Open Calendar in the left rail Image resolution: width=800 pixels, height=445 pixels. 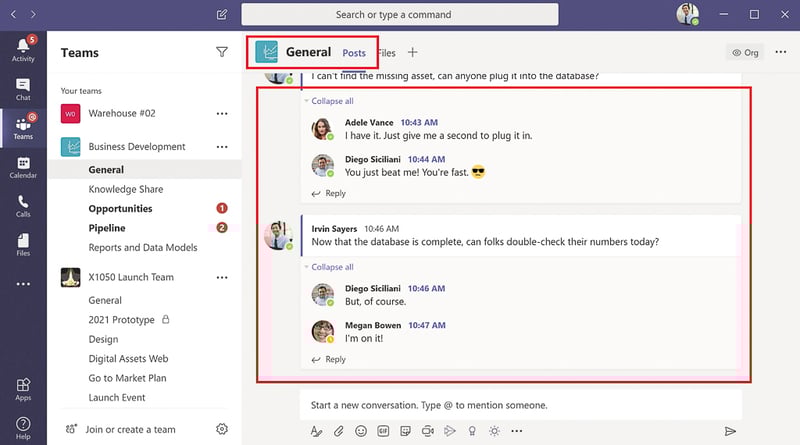tap(23, 167)
